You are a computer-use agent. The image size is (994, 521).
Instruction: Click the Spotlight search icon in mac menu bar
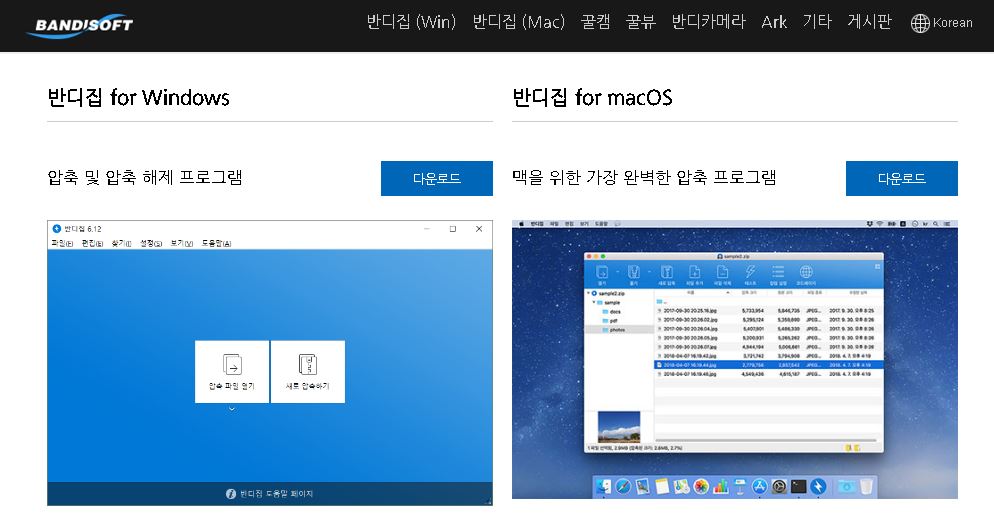click(935, 224)
